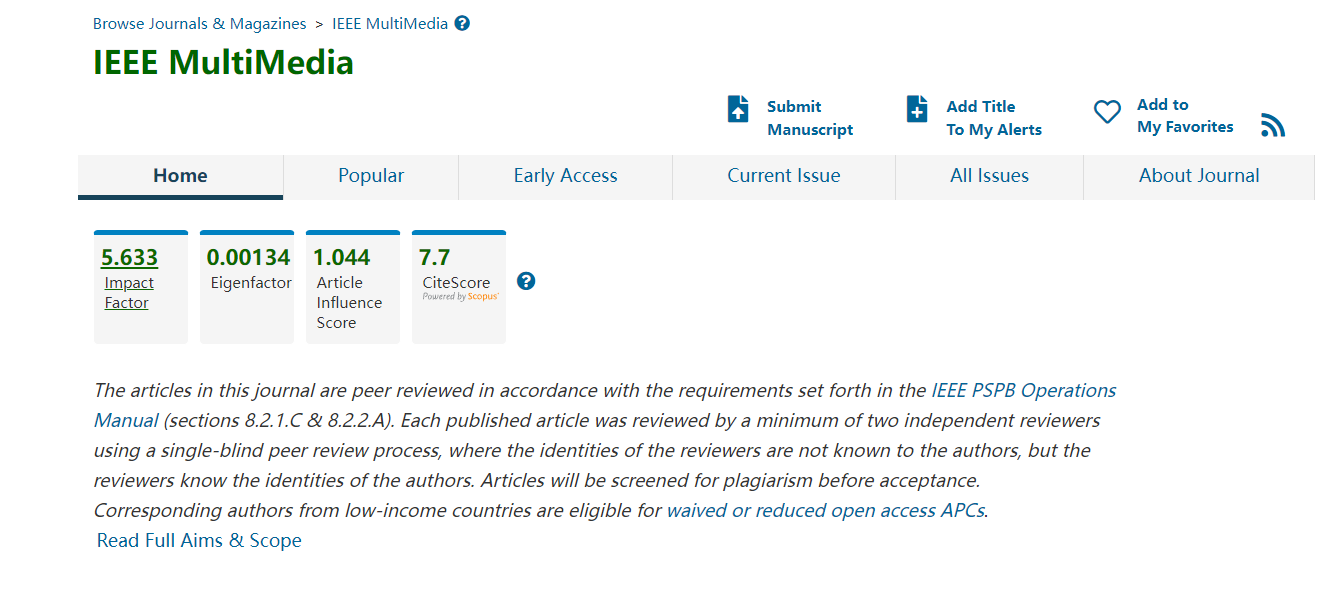
Task: Click the heart favorites icon
Action: point(1107,112)
